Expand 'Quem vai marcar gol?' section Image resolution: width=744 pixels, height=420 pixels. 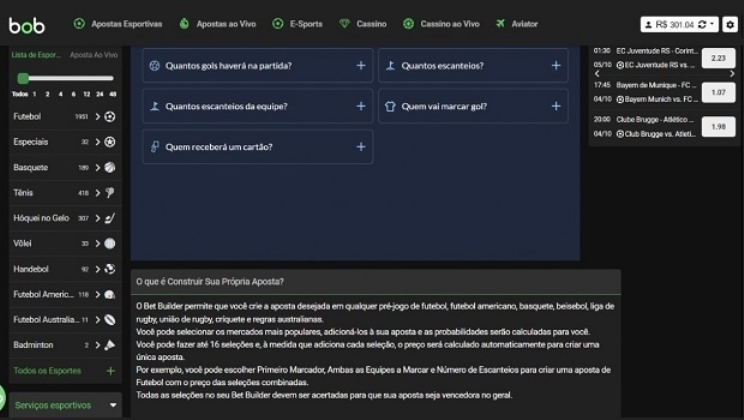(x=556, y=106)
